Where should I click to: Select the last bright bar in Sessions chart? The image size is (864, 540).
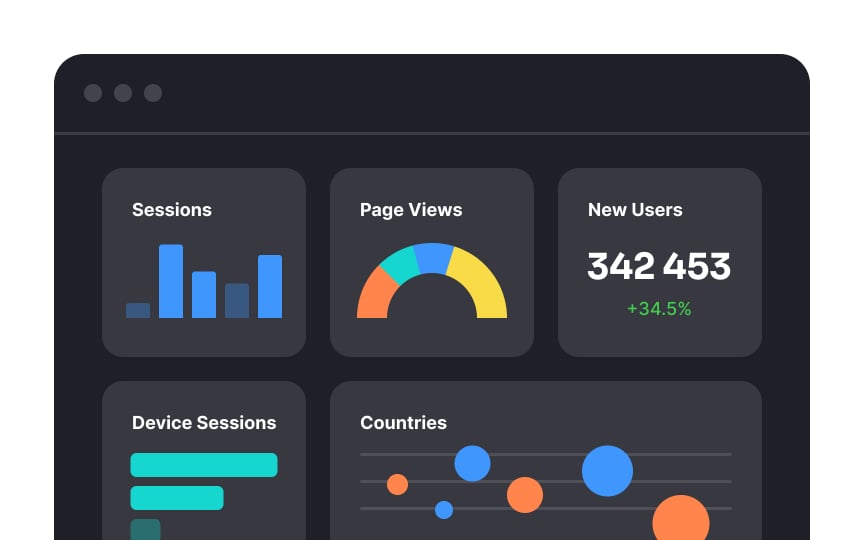pos(270,286)
